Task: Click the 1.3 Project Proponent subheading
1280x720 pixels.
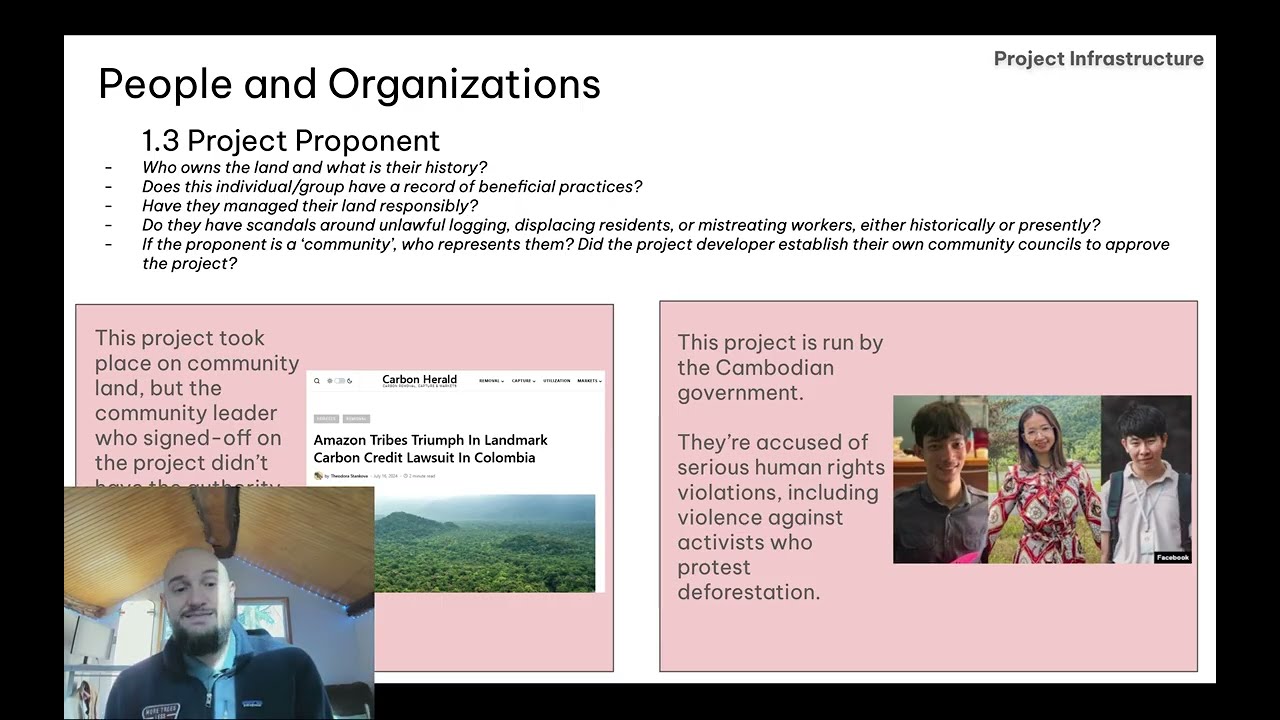Action: point(290,140)
